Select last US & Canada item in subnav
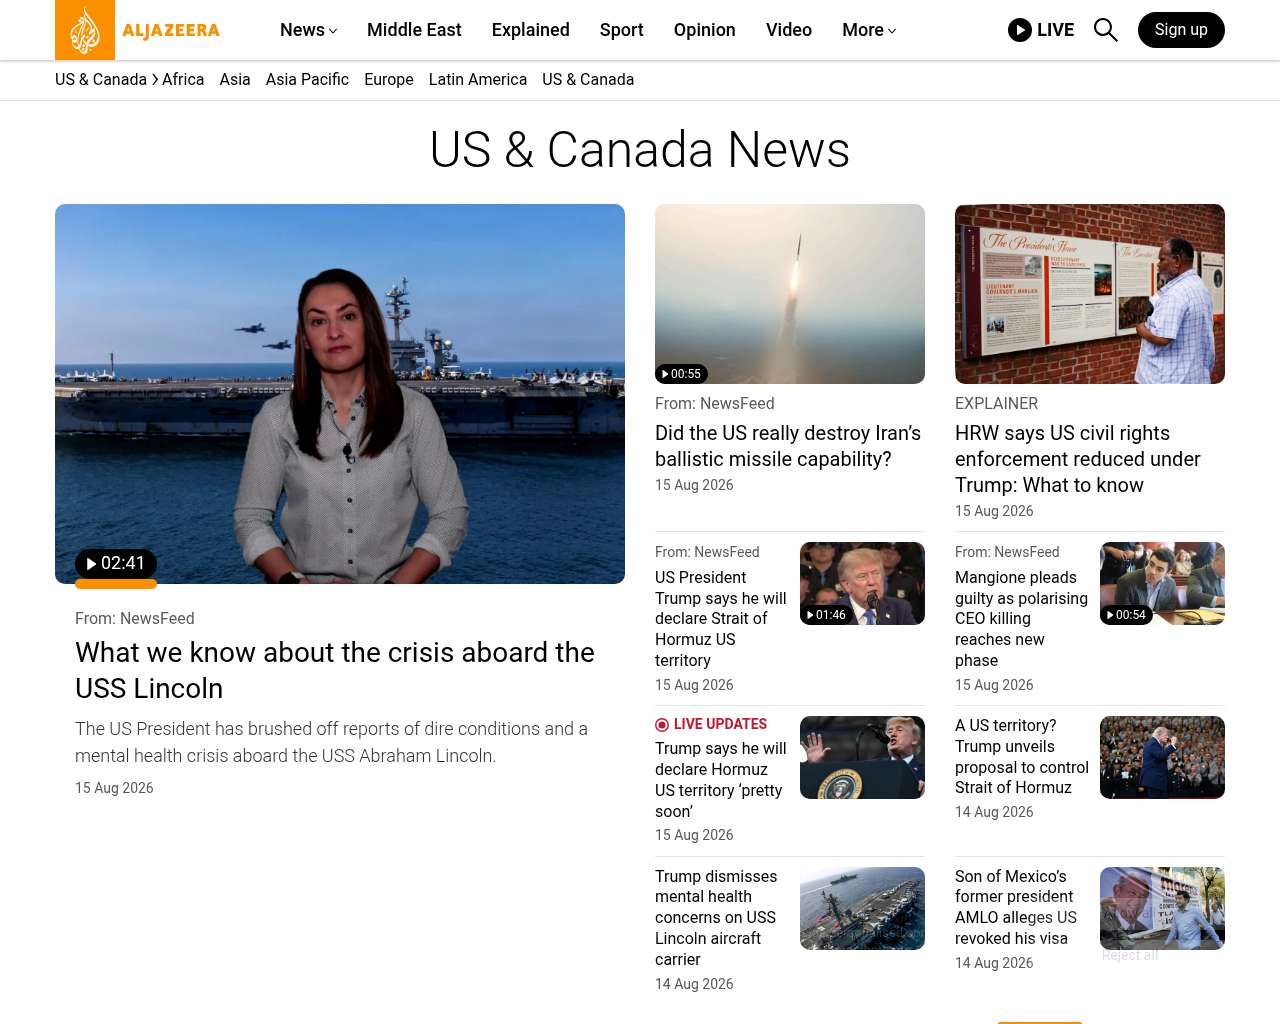 588,80
